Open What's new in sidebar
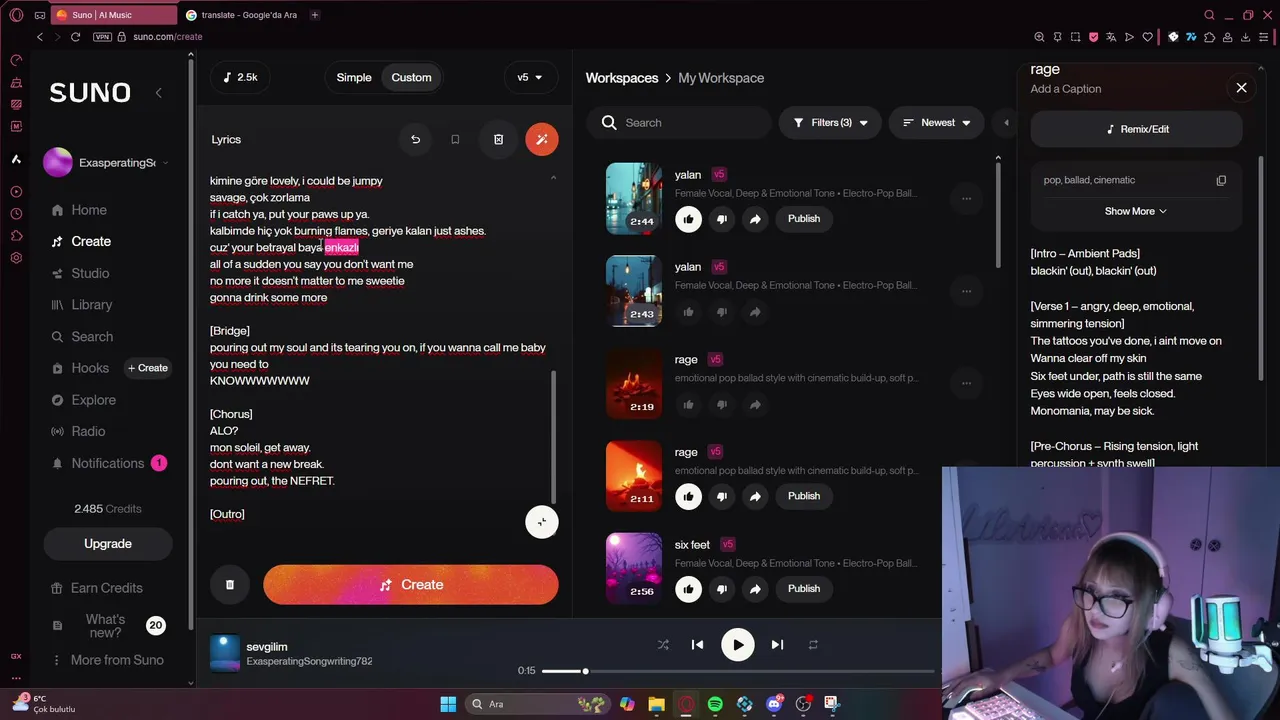Viewport: 1280px width, 720px height. pyautogui.click(x=107, y=626)
